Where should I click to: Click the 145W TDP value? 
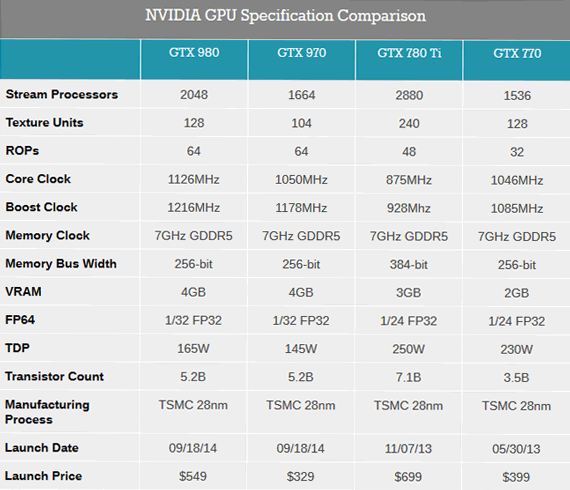pos(301,349)
